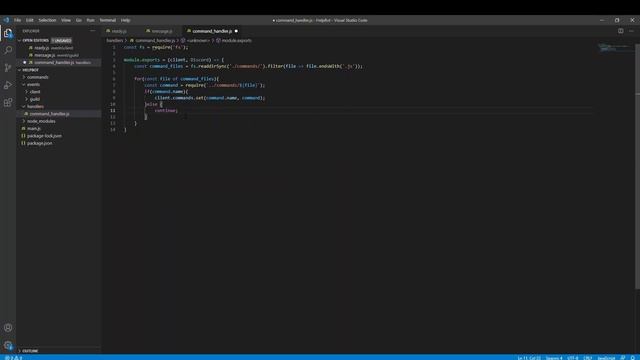The height and width of the screenshot is (360, 640).
Task: Open the Manage gear icon
Action: (8, 345)
